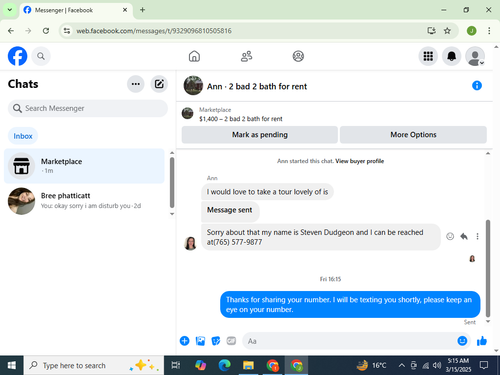Open Windows notification center
This screenshot has height=375, width=500.
click(x=484, y=365)
